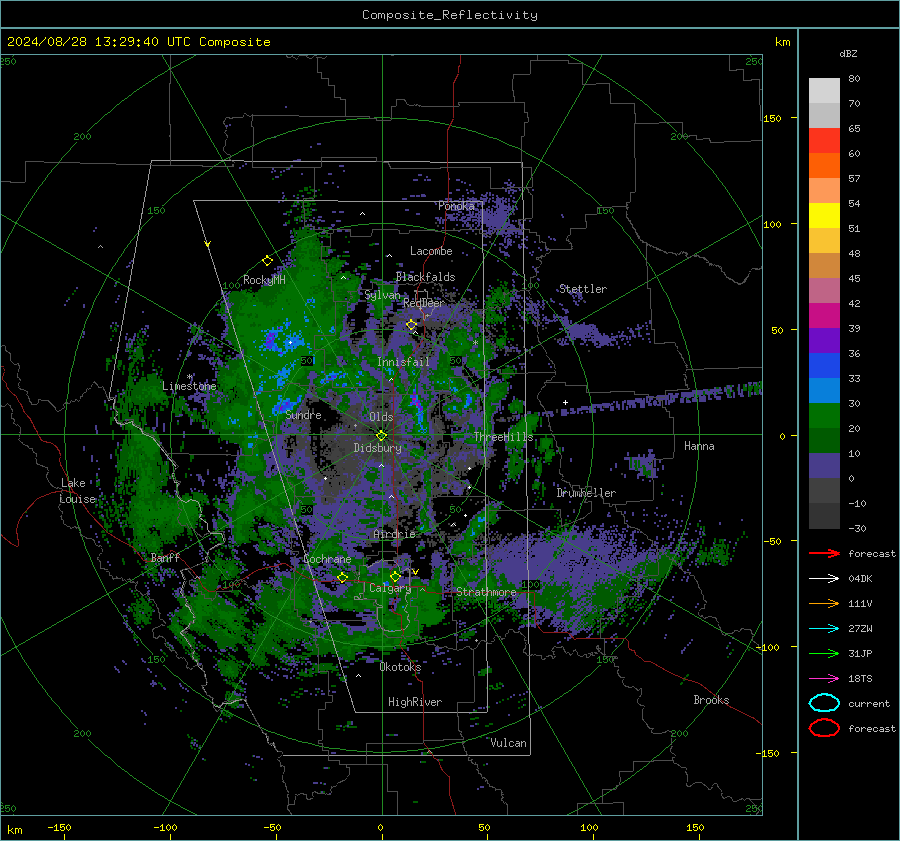The height and width of the screenshot is (841, 900).
Task: Click the red forecast arrow in legend
Action: point(824,553)
